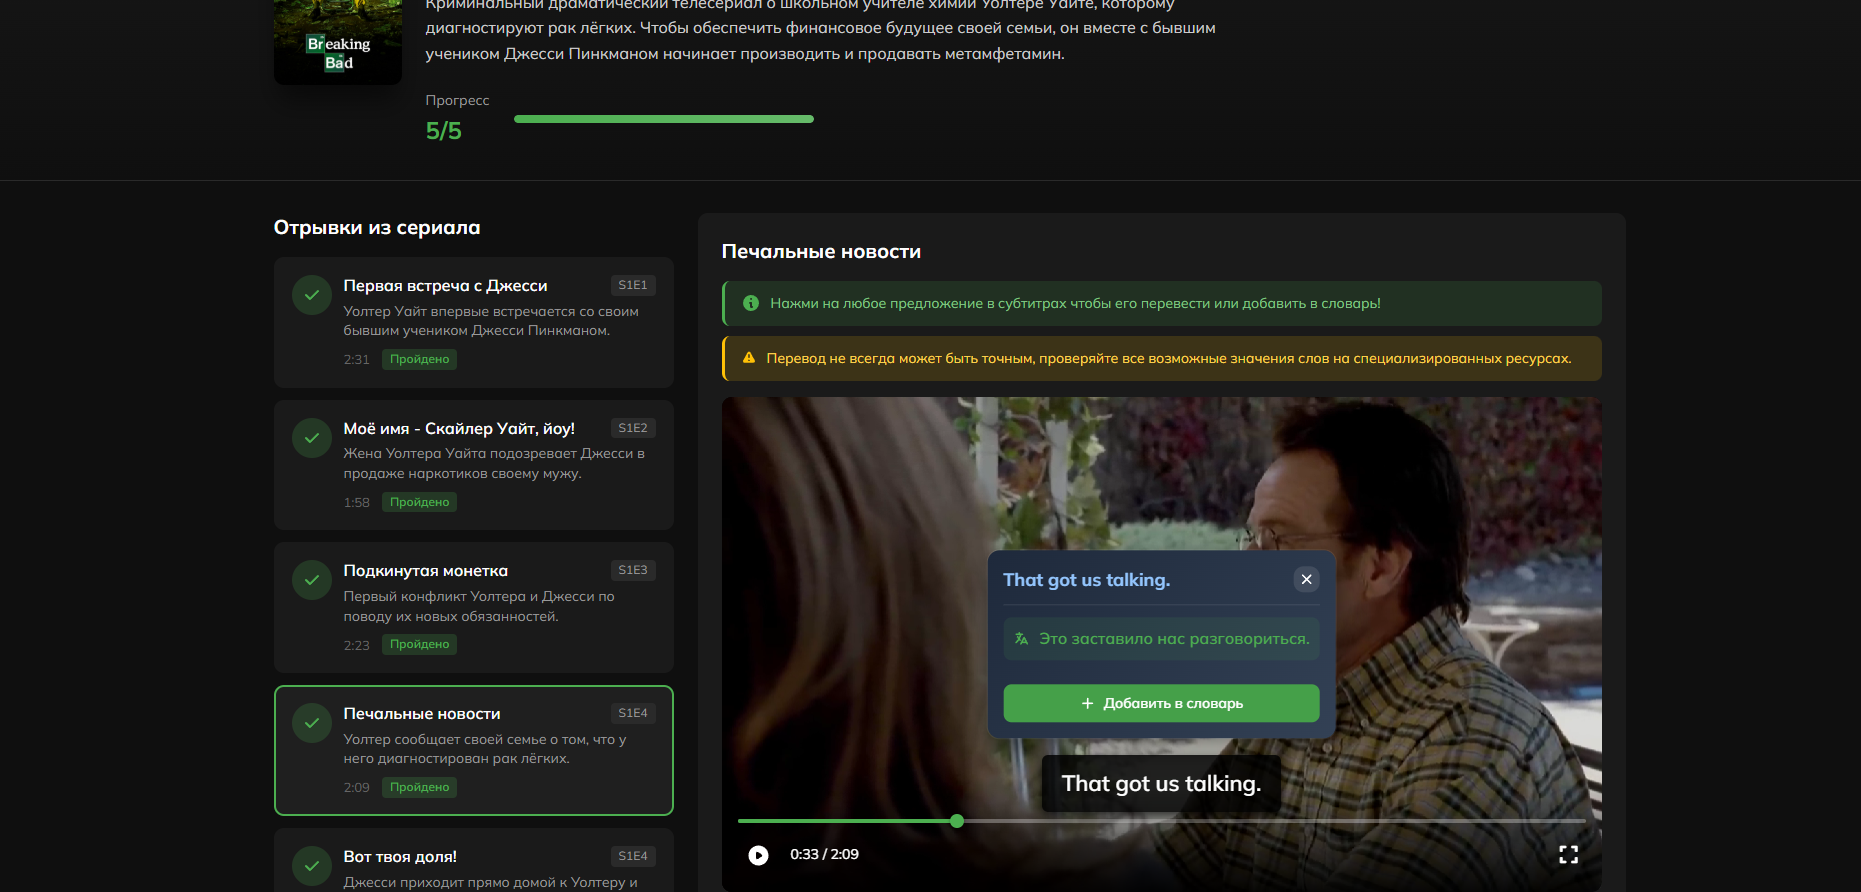Open clip 'Первая встреча с Джесси'

(474, 322)
